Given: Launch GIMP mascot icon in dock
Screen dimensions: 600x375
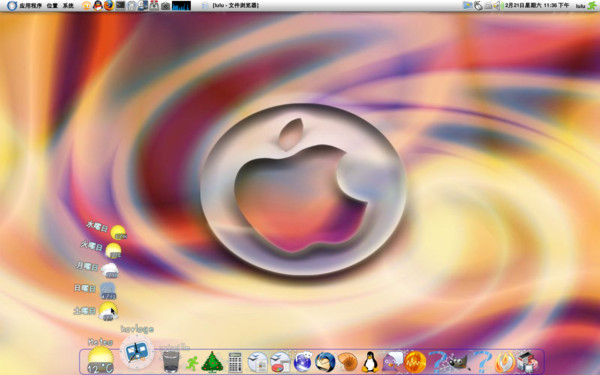Looking at the screenshot, I should coord(458,362).
